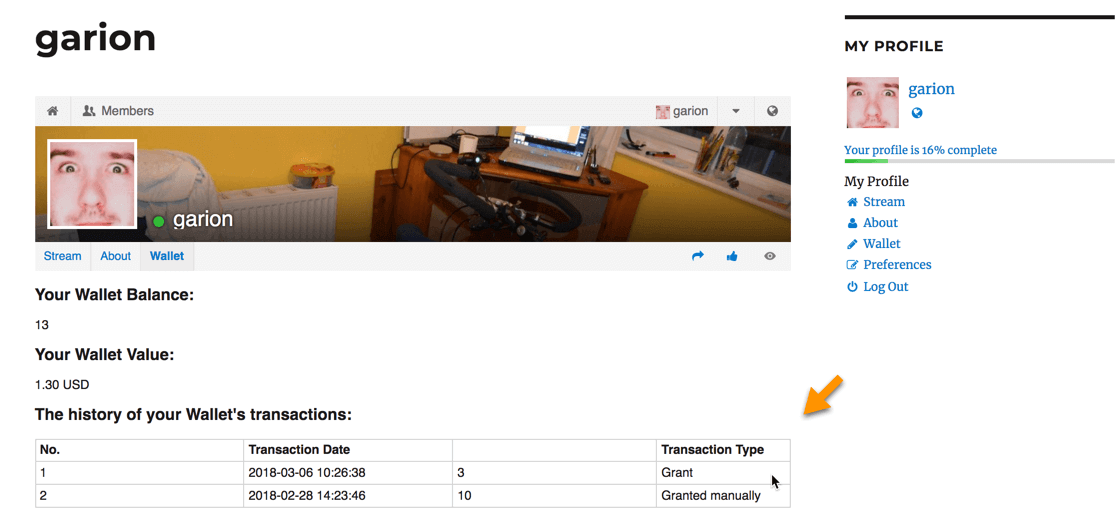The image size is (1119, 526).
Task: Switch to the Stream tab
Action: point(62,256)
